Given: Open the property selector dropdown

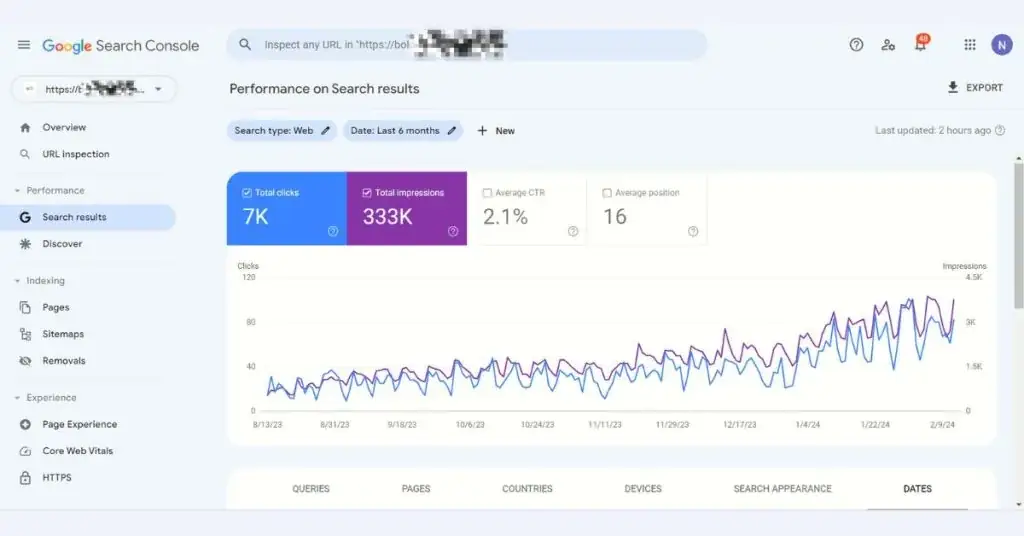Looking at the screenshot, I should point(94,89).
